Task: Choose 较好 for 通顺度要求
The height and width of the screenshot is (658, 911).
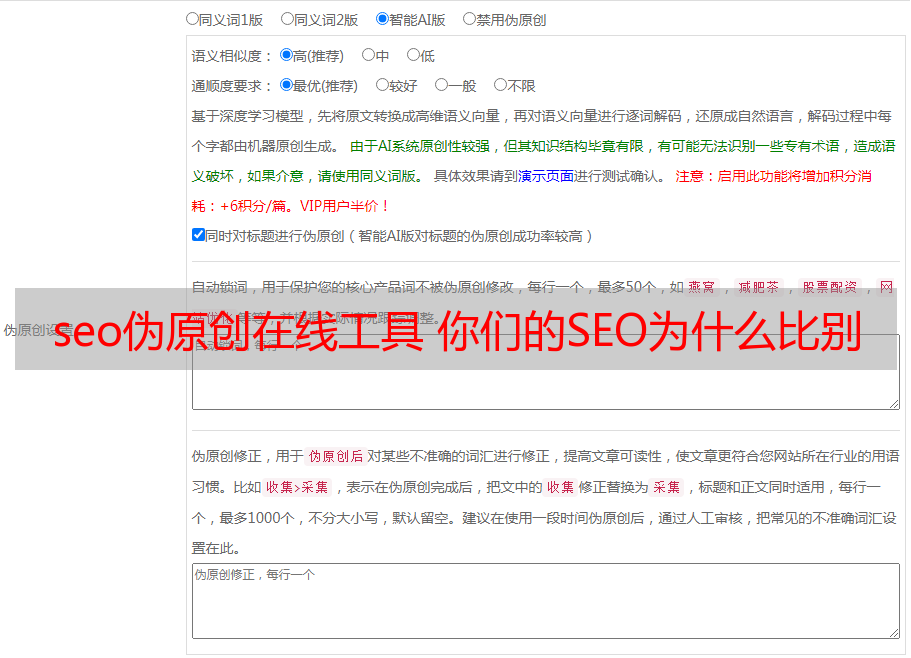Action: coord(383,85)
